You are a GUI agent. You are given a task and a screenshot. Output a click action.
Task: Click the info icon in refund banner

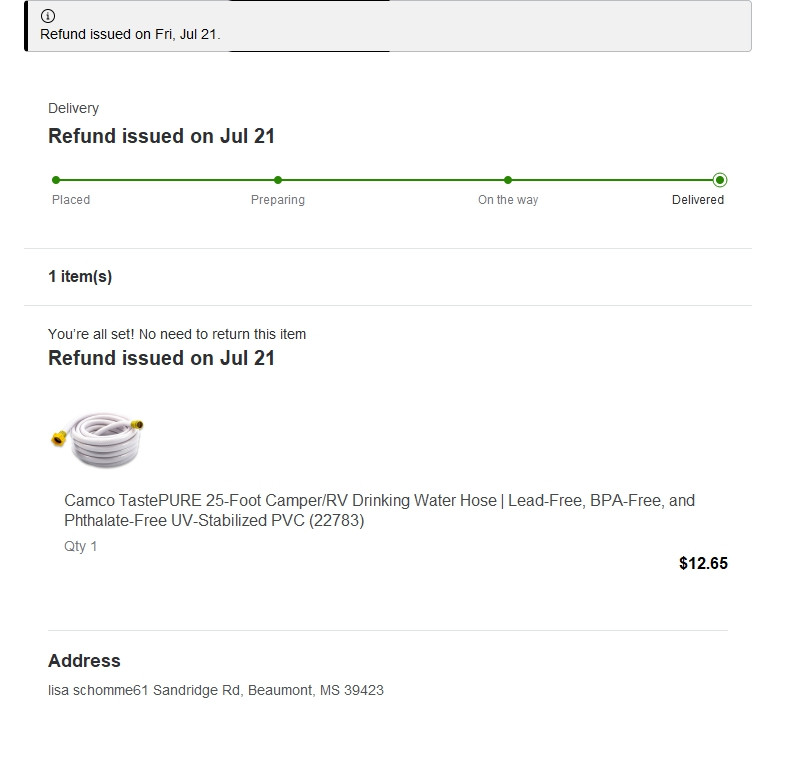pos(48,17)
